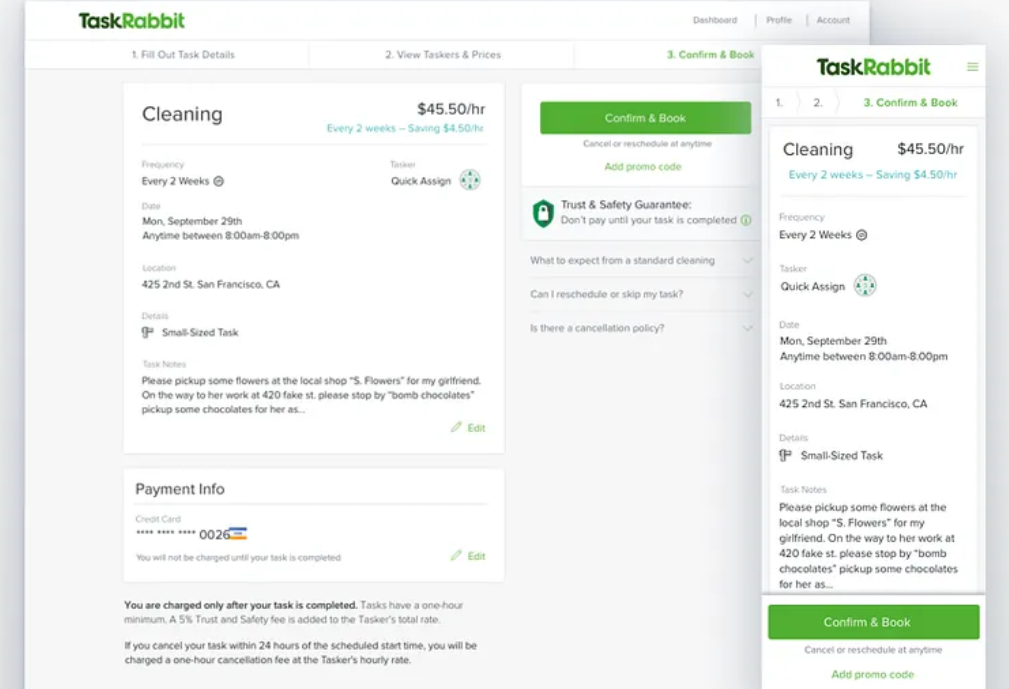Click the Trust & Safety shield icon
The image size is (1009, 689).
pos(543,213)
